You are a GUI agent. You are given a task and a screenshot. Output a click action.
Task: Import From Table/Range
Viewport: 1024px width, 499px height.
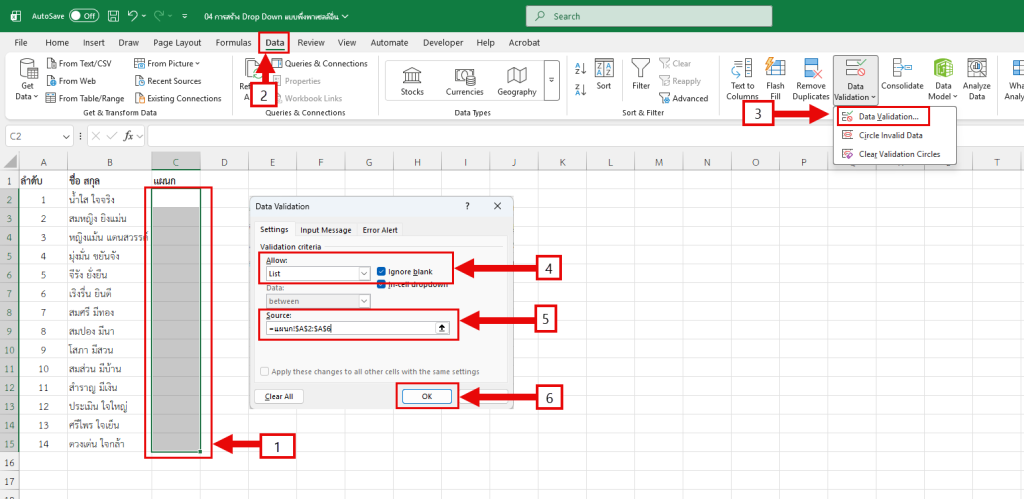86,99
